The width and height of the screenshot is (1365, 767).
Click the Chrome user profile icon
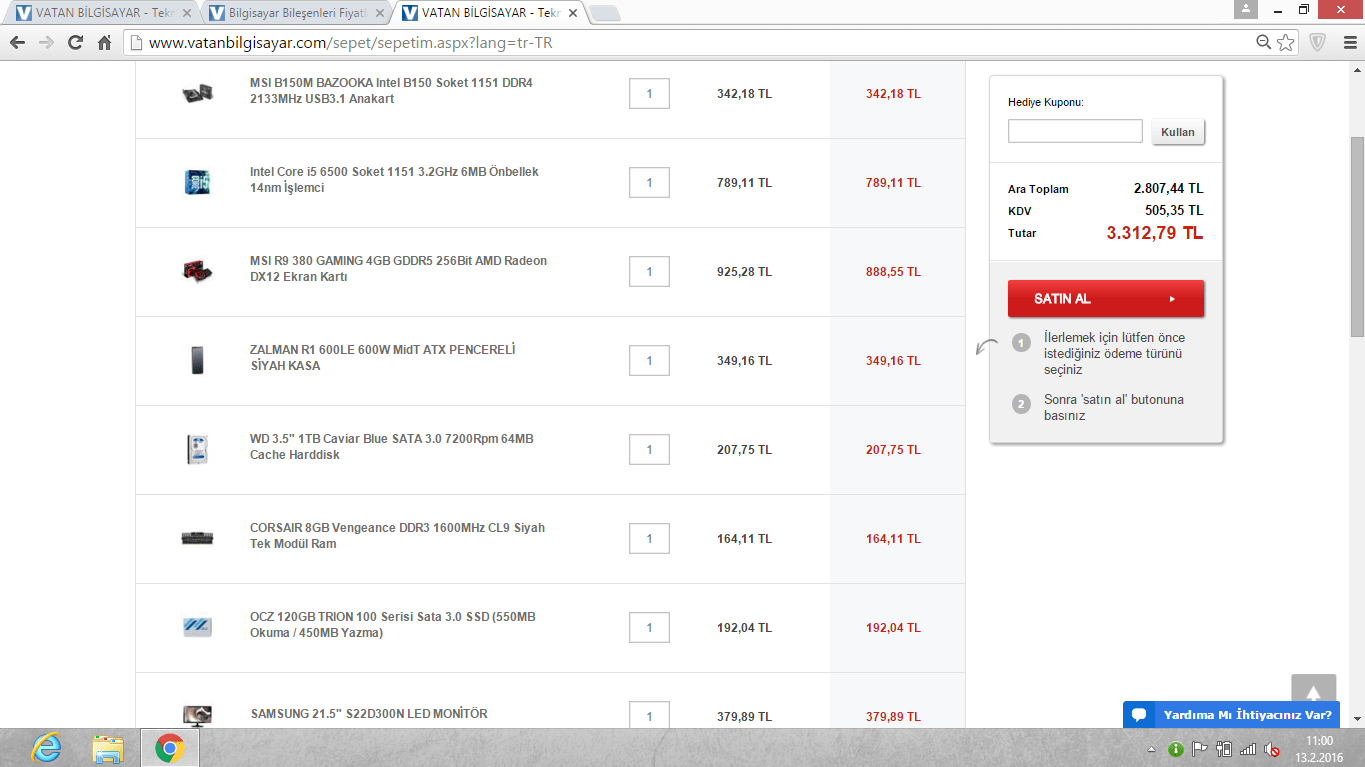point(1246,9)
